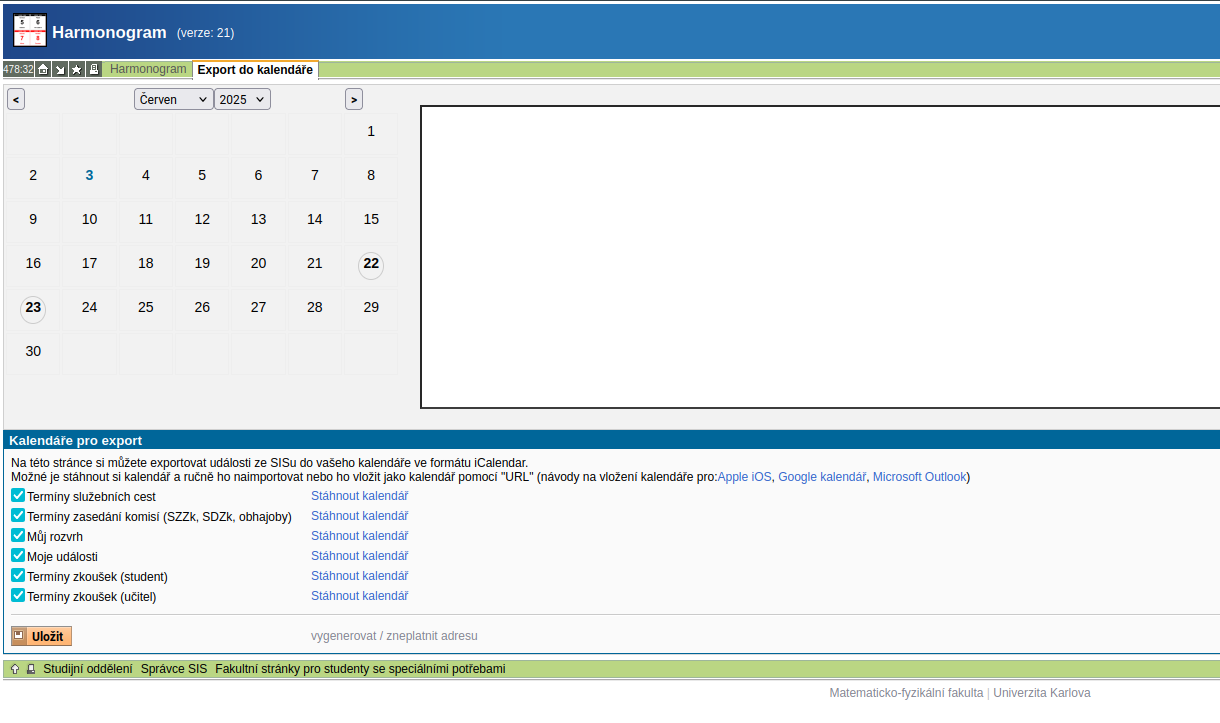This screenshot has height=723, width=1220.
Task: Click the up arrow icon in the footer bar
Action: tap(15, 669)
